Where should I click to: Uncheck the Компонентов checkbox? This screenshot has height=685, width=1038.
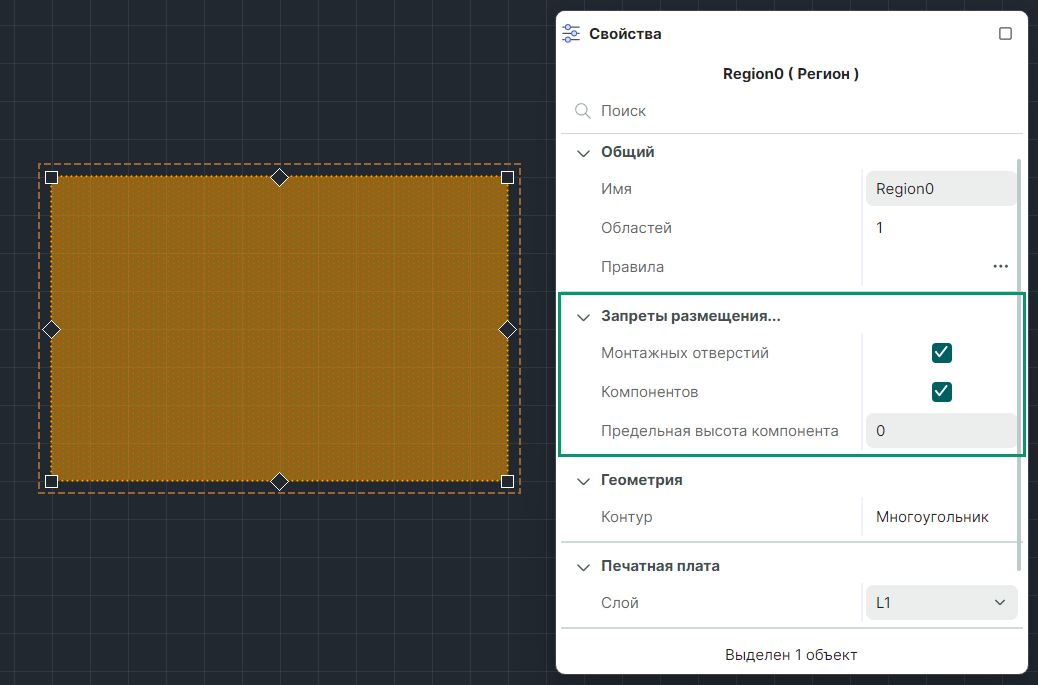(941, 392)
